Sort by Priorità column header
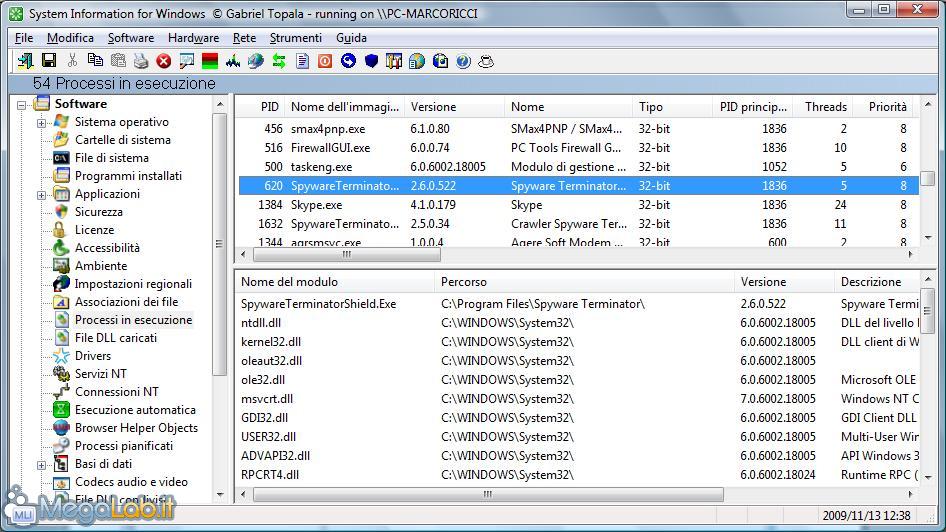The height and width of the screenshot is (532, 946). (885, 107)
